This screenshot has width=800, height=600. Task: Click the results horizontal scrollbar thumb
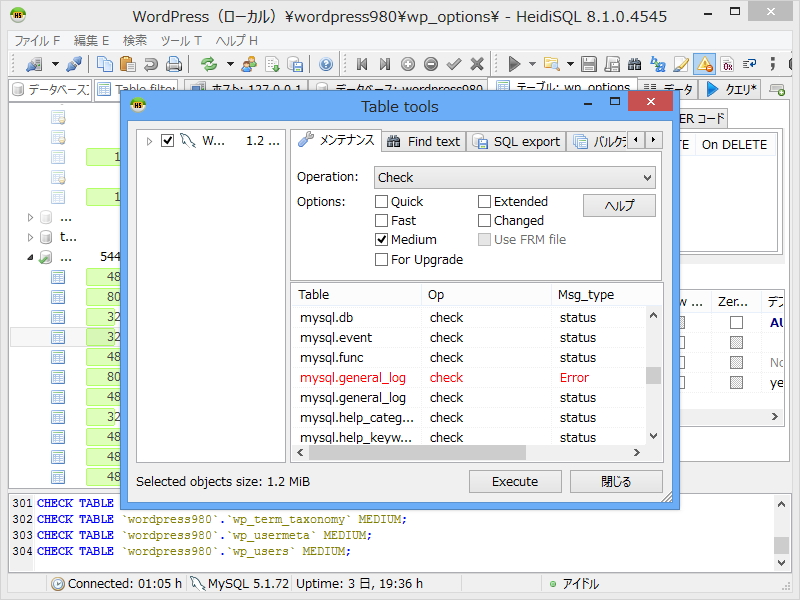[416, 453]
